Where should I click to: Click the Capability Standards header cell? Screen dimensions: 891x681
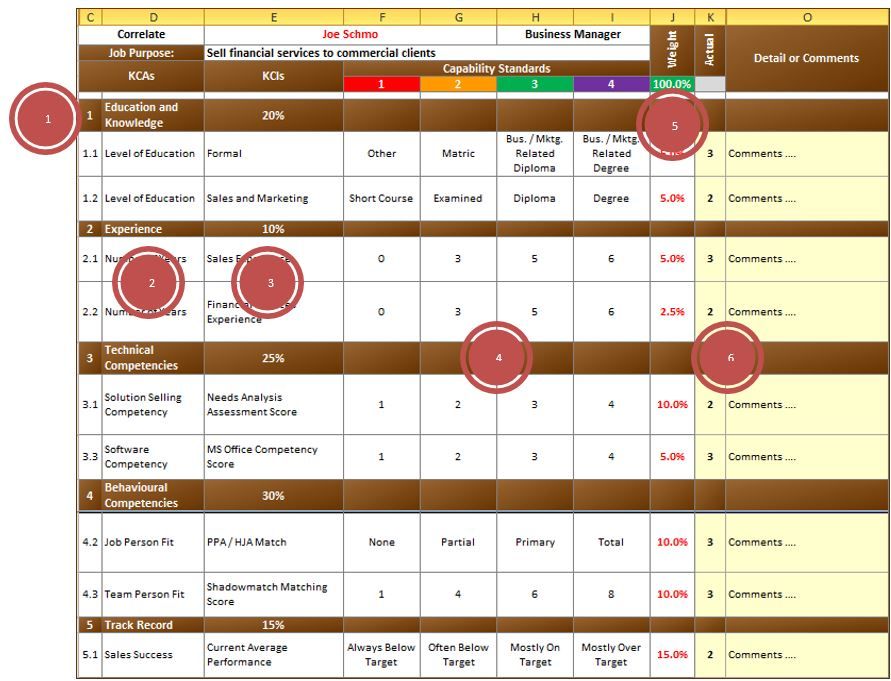496,67
